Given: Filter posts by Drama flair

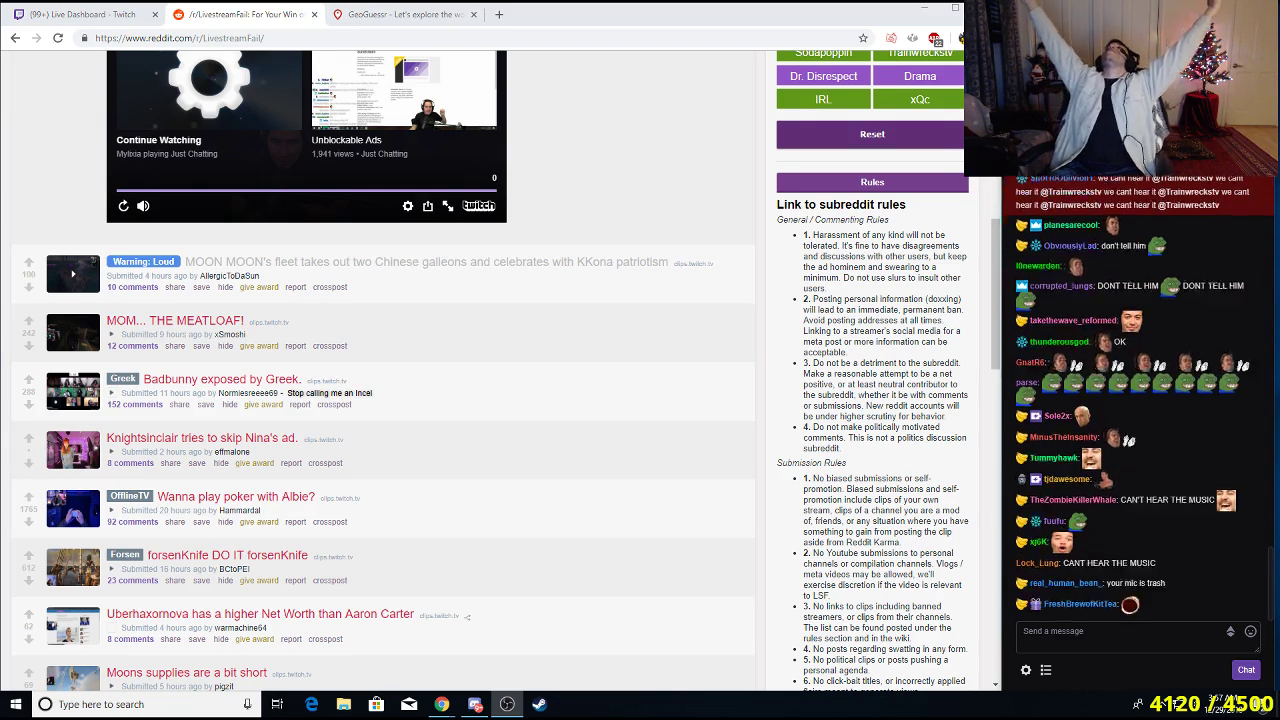Looking at the screenshot, I should [x=920, y=76].
